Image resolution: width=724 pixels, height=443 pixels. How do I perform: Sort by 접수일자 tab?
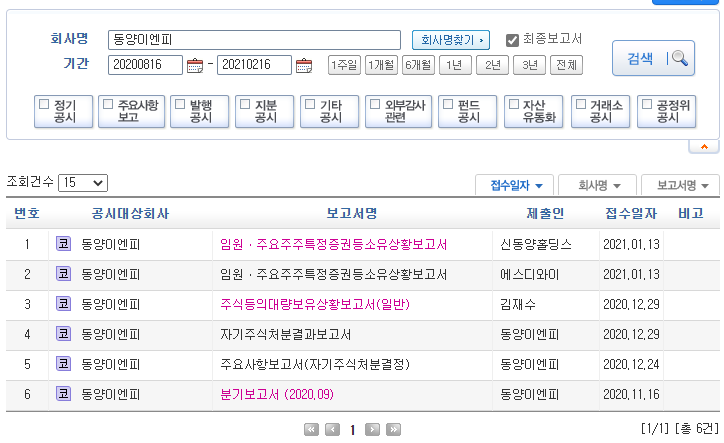[515, 186]
